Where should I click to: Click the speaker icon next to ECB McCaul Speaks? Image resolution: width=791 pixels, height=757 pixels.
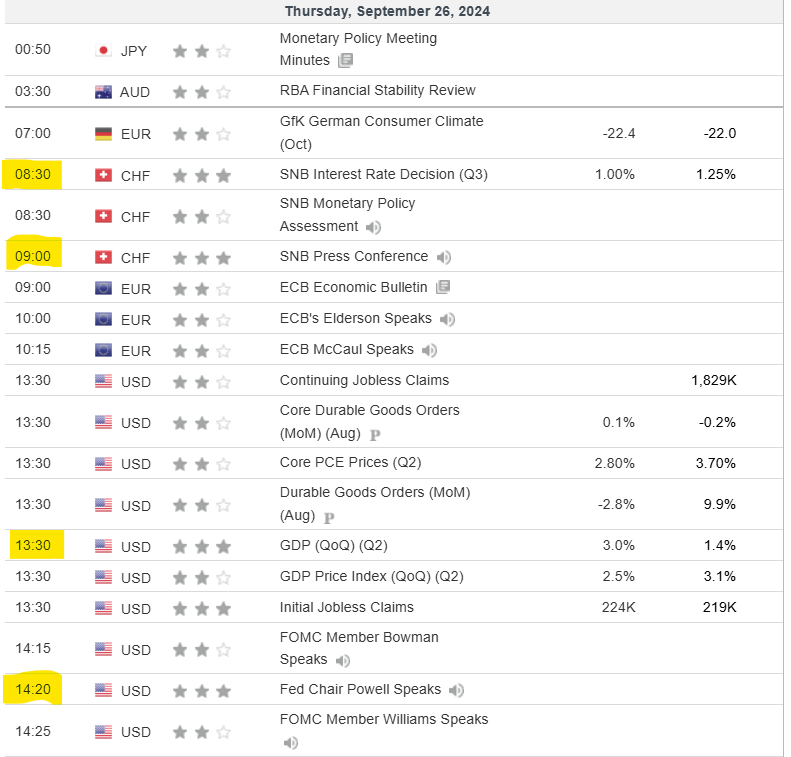429,350
